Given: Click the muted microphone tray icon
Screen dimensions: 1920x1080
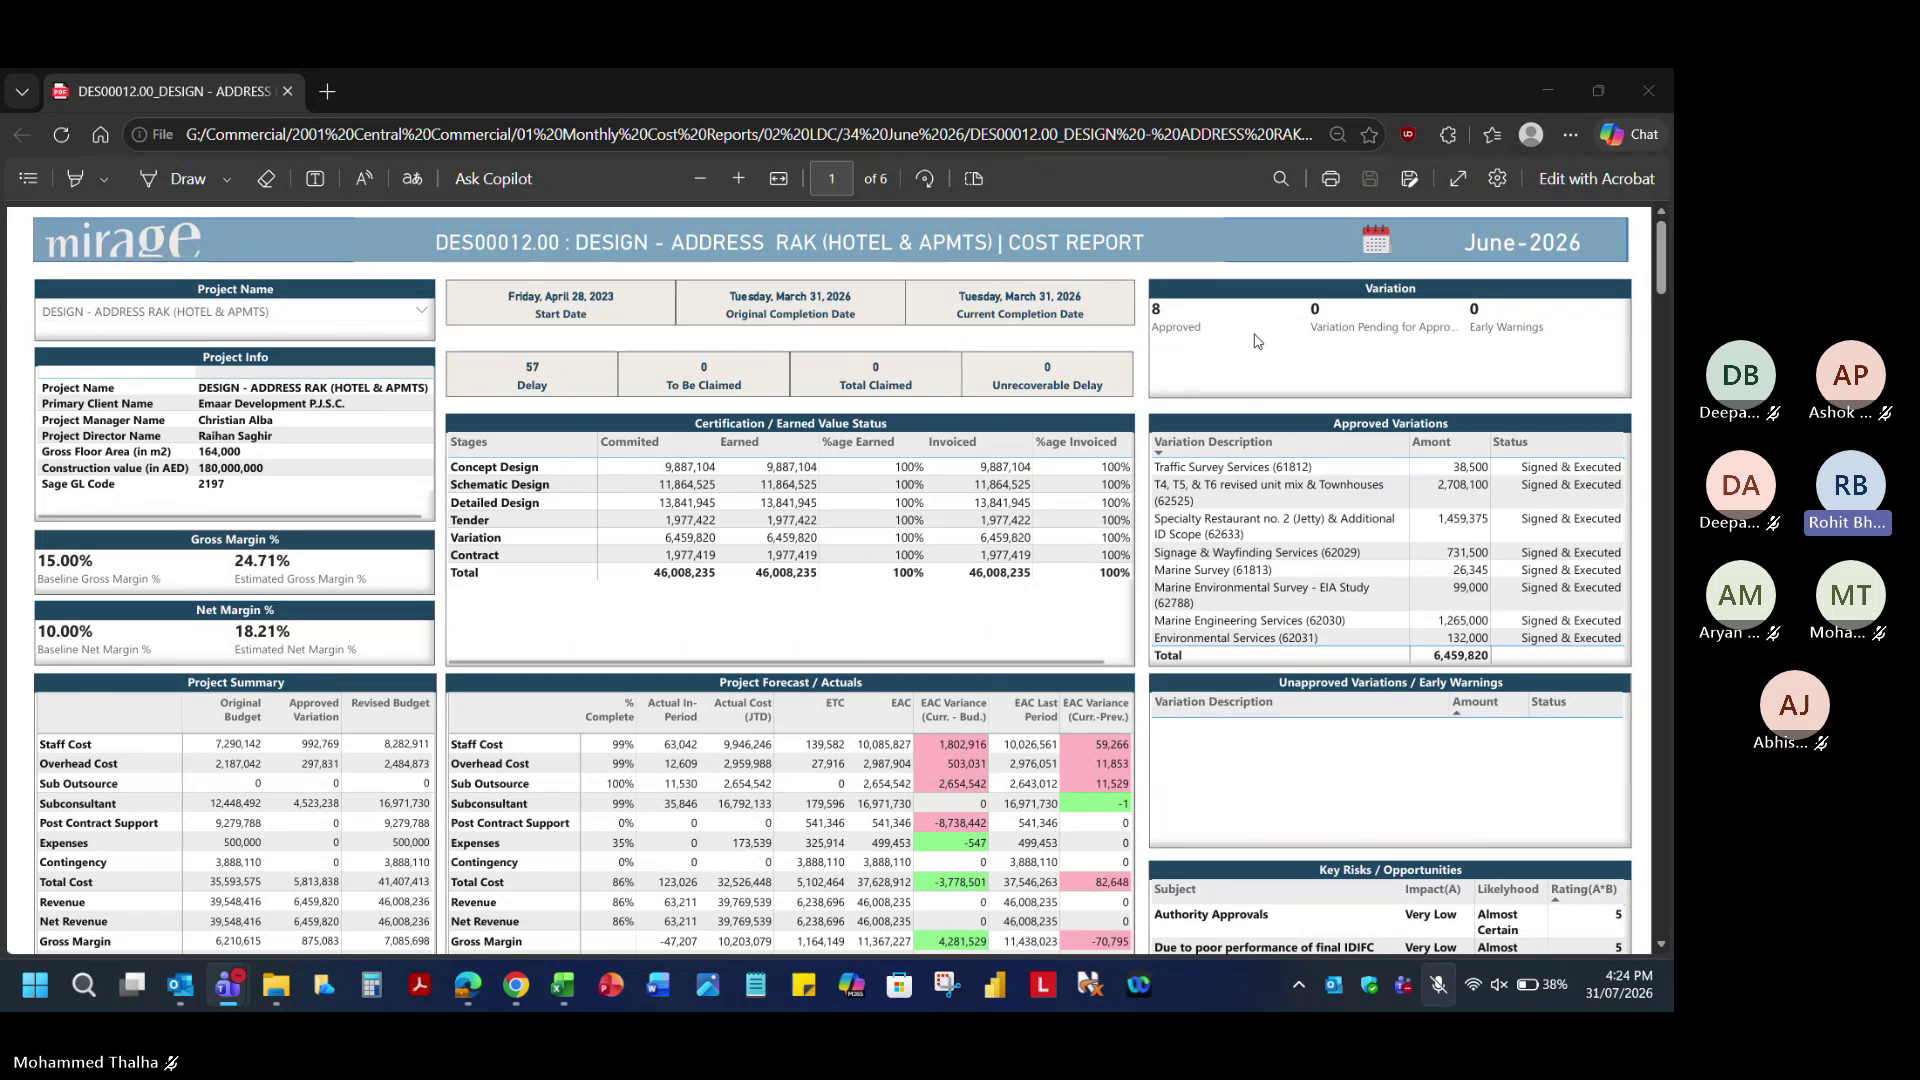Looking at the screenshot, I should (1438, 985).
